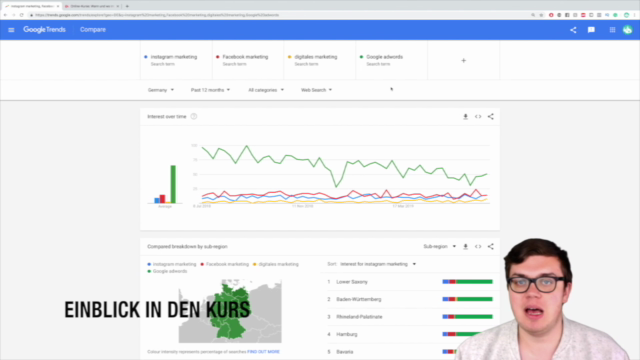Open the Past 12 months dropdown
Screen dimensions: 640x360
(210, 90)
